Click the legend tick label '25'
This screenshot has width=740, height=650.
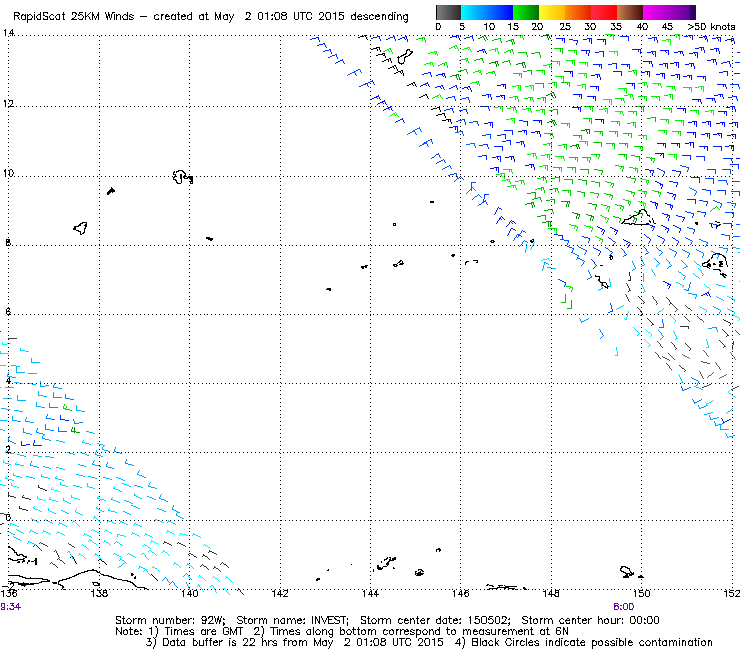565,27
